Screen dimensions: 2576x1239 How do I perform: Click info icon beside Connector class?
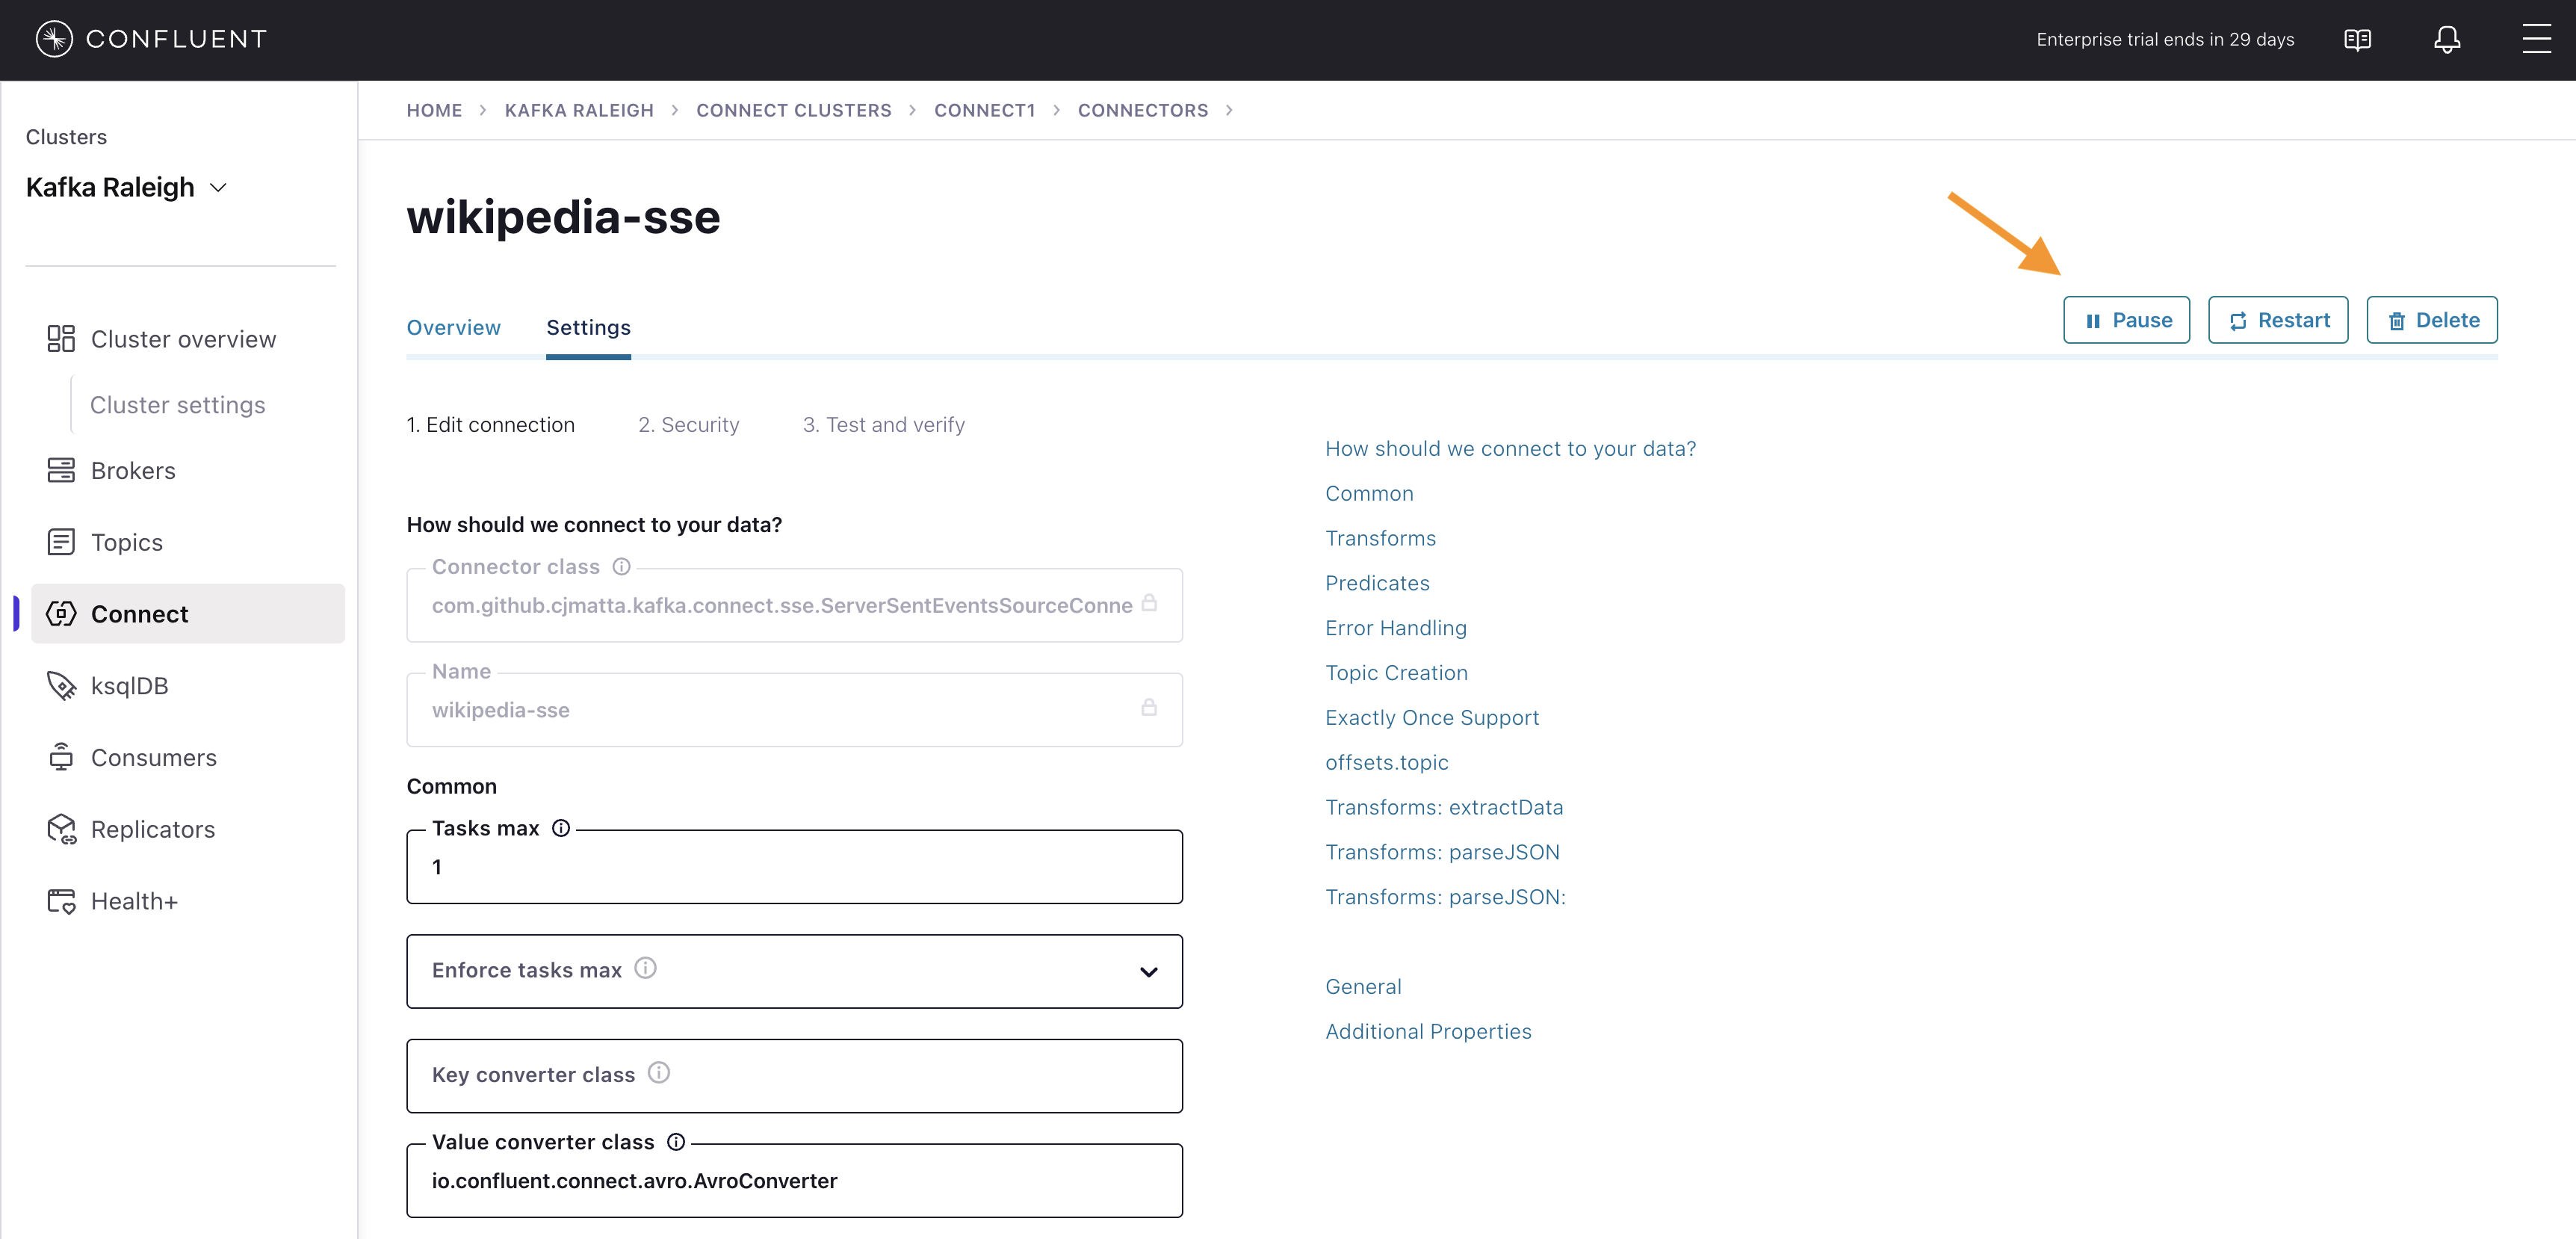pos(621,567)
